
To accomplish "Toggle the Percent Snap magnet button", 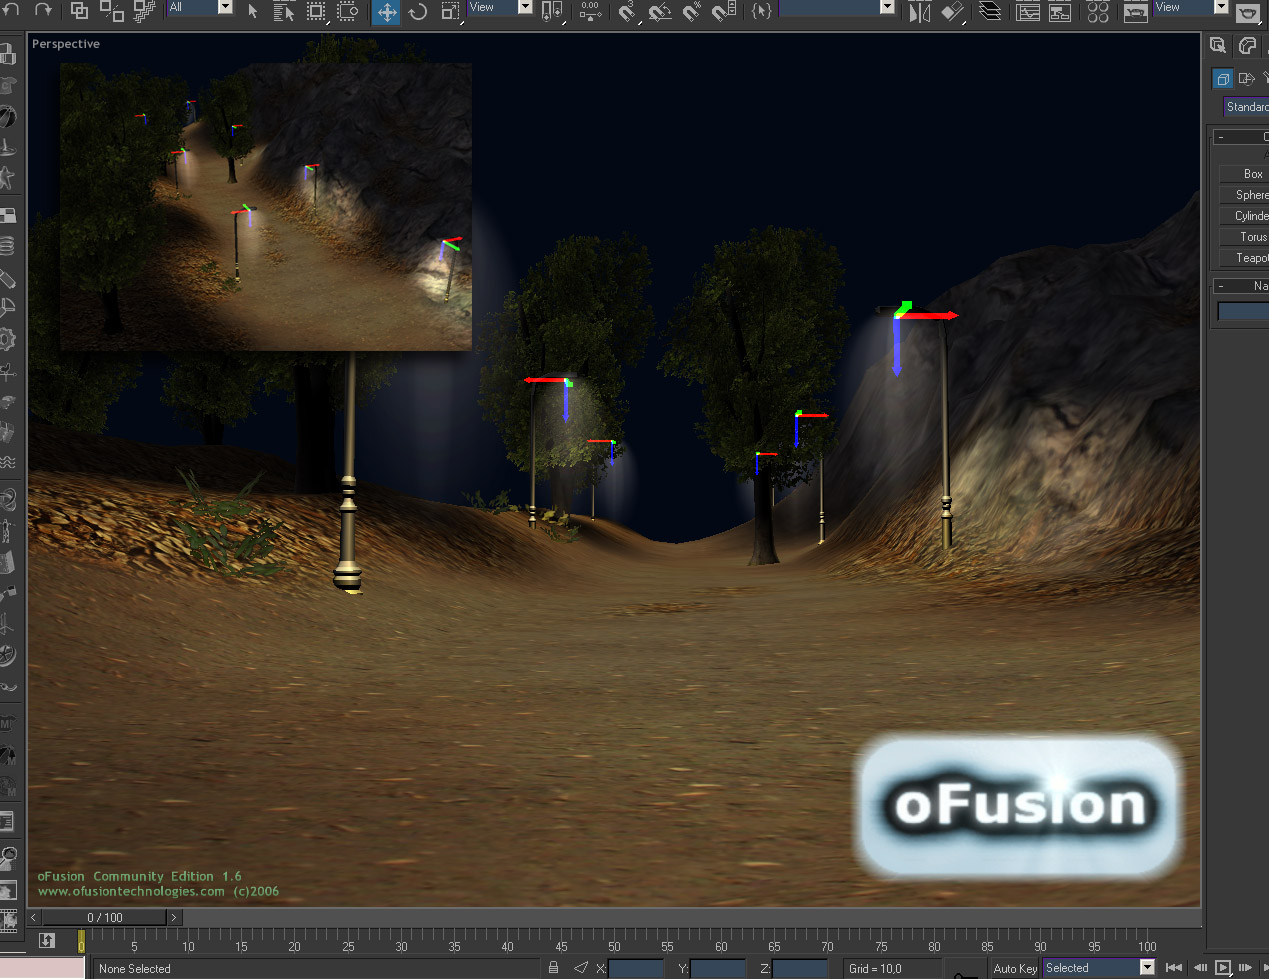I will click(691, 11).
